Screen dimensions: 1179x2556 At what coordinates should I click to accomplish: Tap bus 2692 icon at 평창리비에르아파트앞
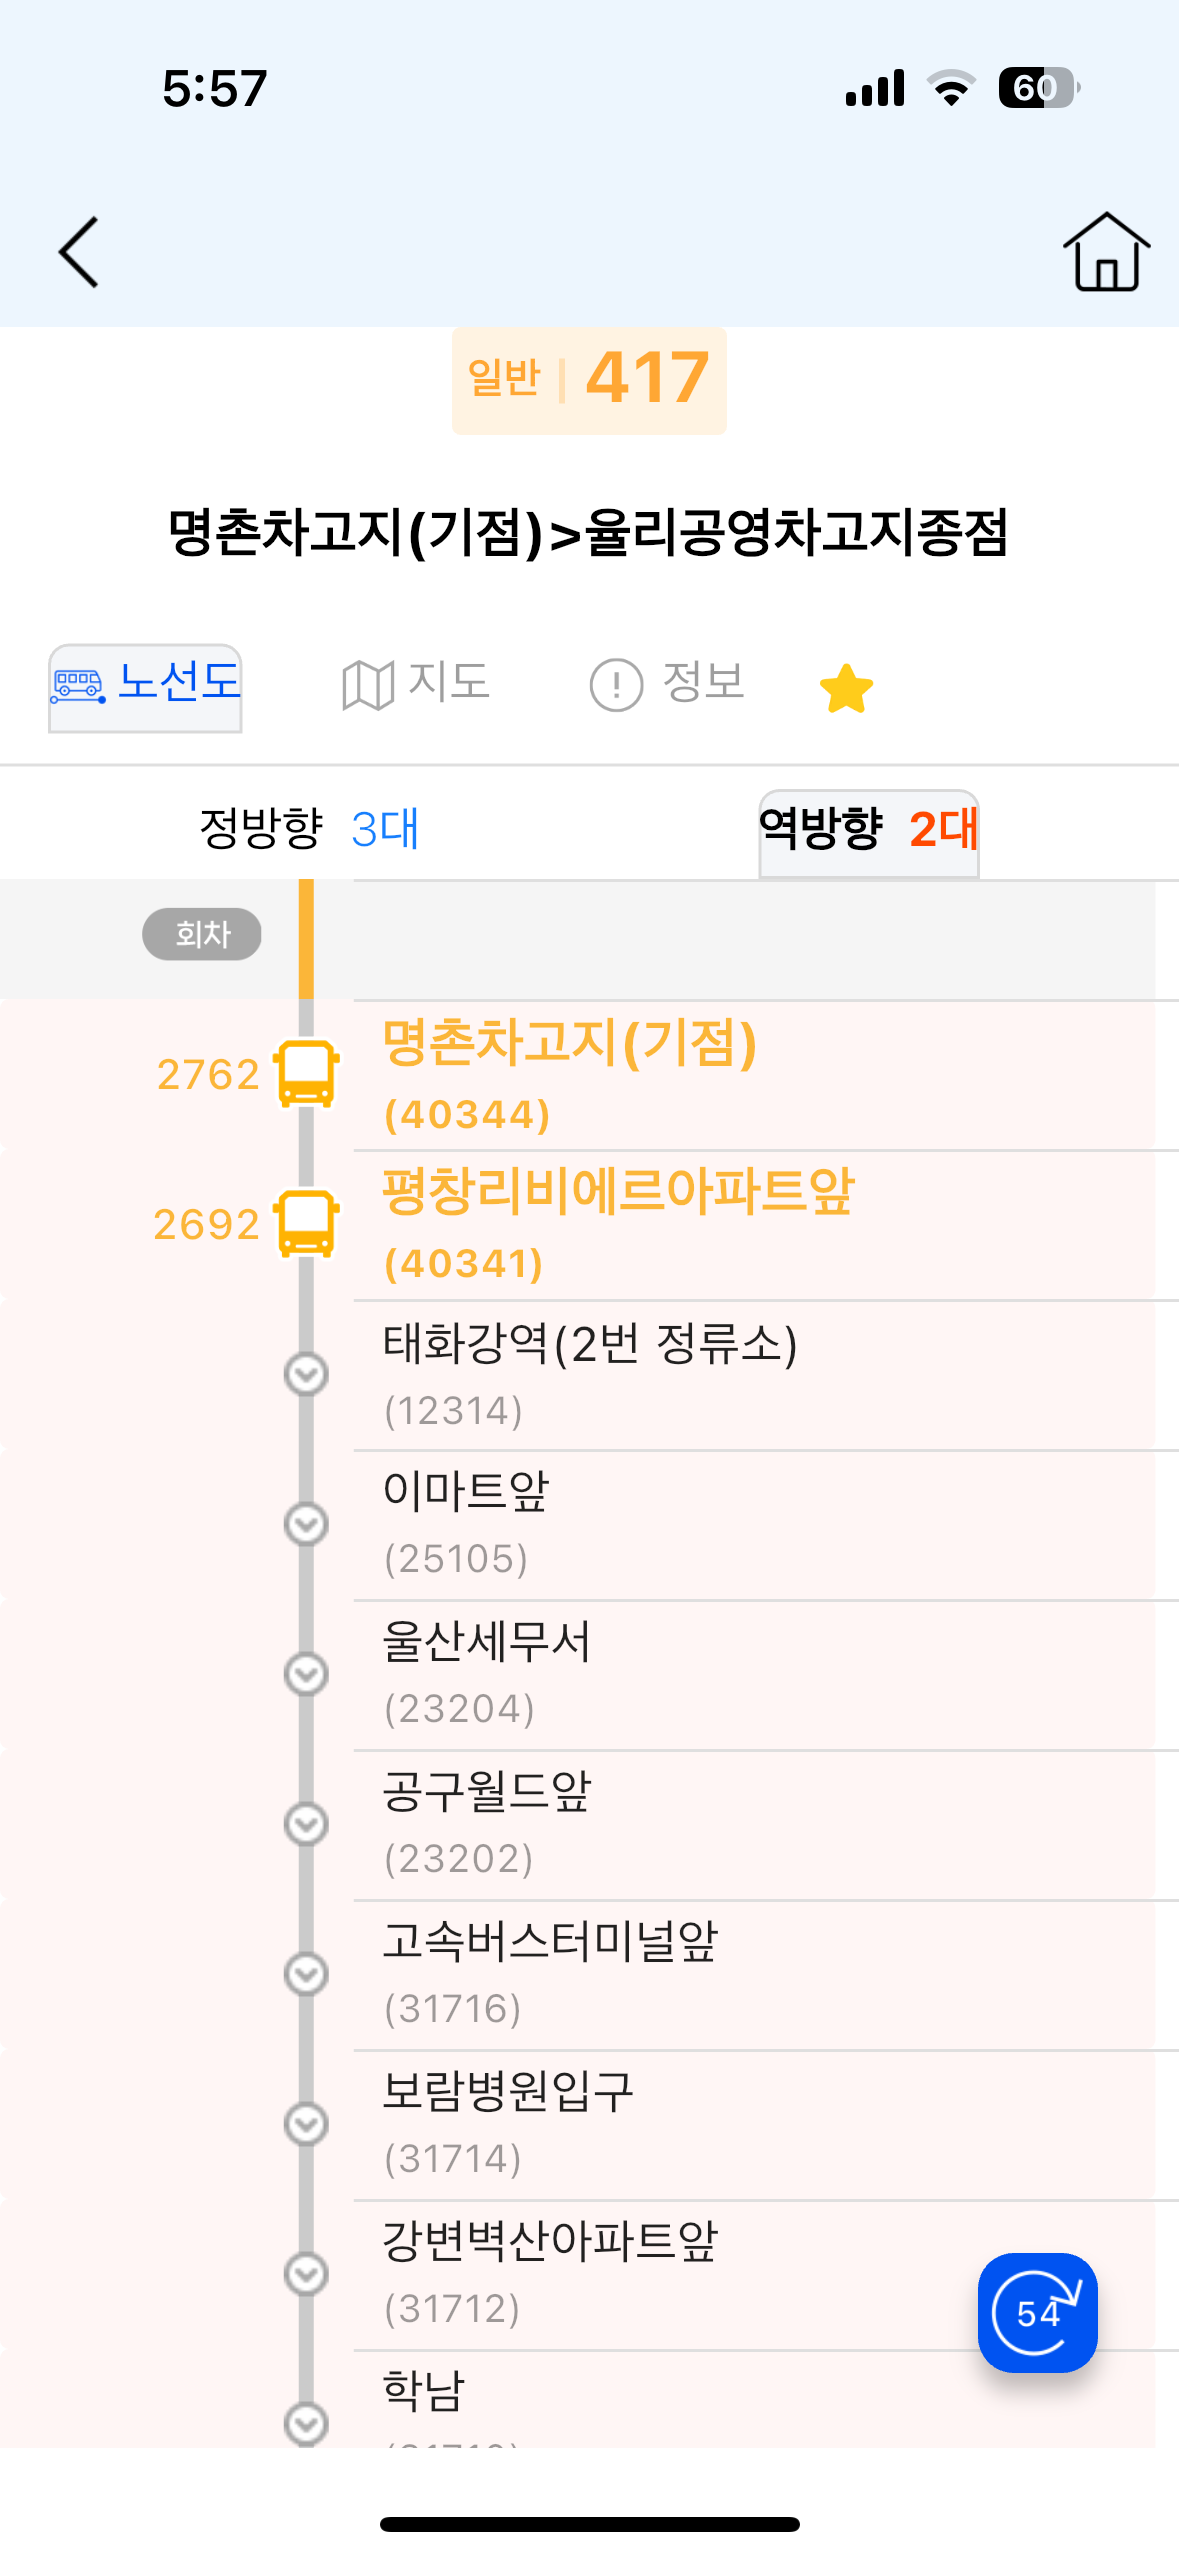(306, 1223)
